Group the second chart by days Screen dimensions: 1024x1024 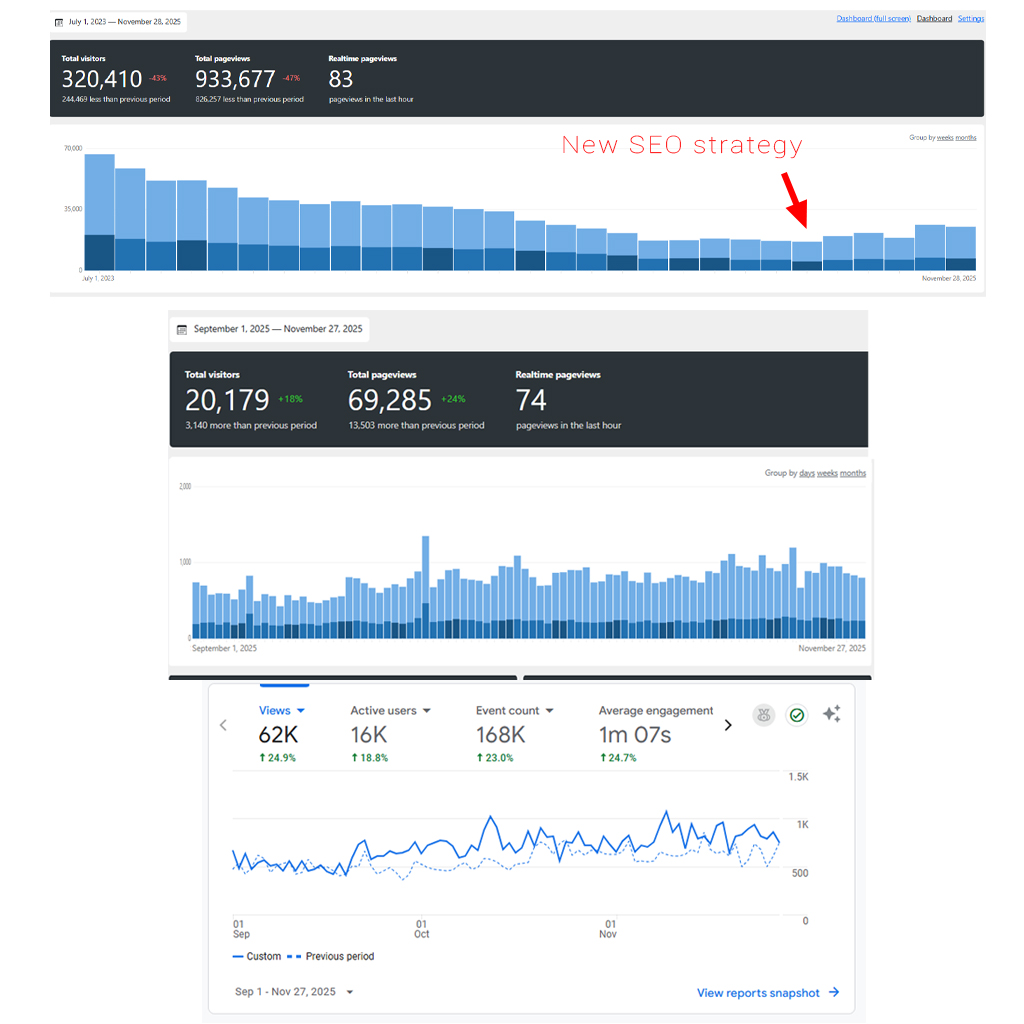pyautogui.click(x=806, y=473)
